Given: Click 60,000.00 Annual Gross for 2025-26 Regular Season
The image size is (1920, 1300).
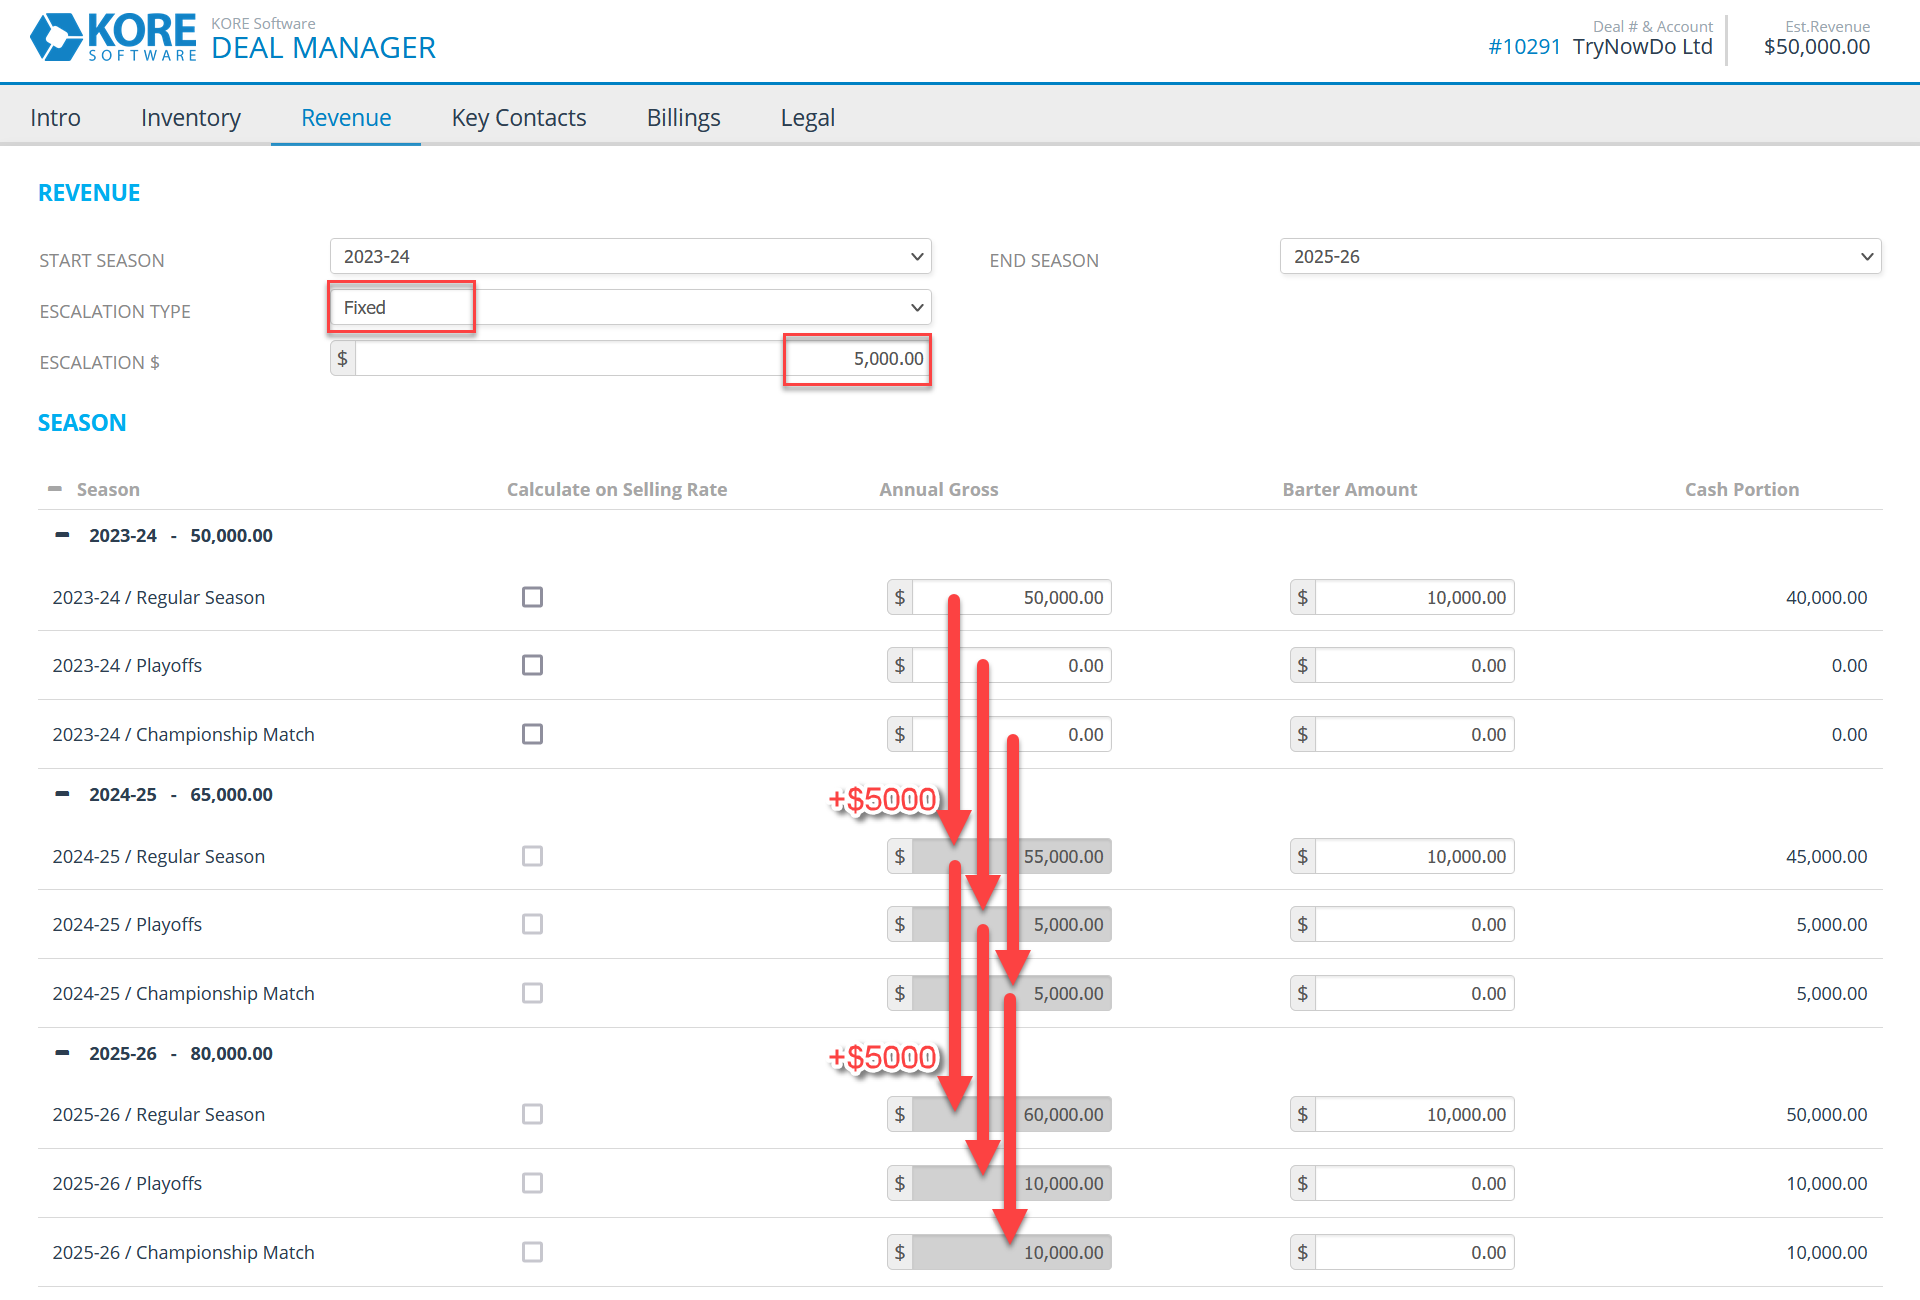Looking at the screenshot, I should (x=1012, y=1114).
